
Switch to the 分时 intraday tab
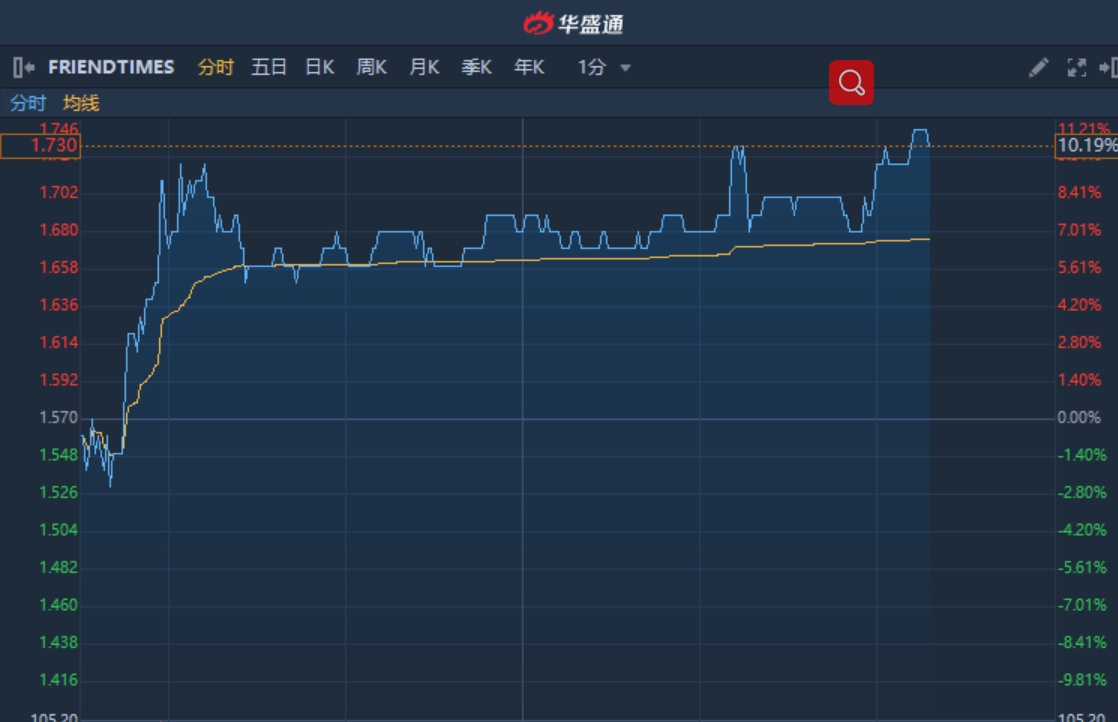(215, 67)
